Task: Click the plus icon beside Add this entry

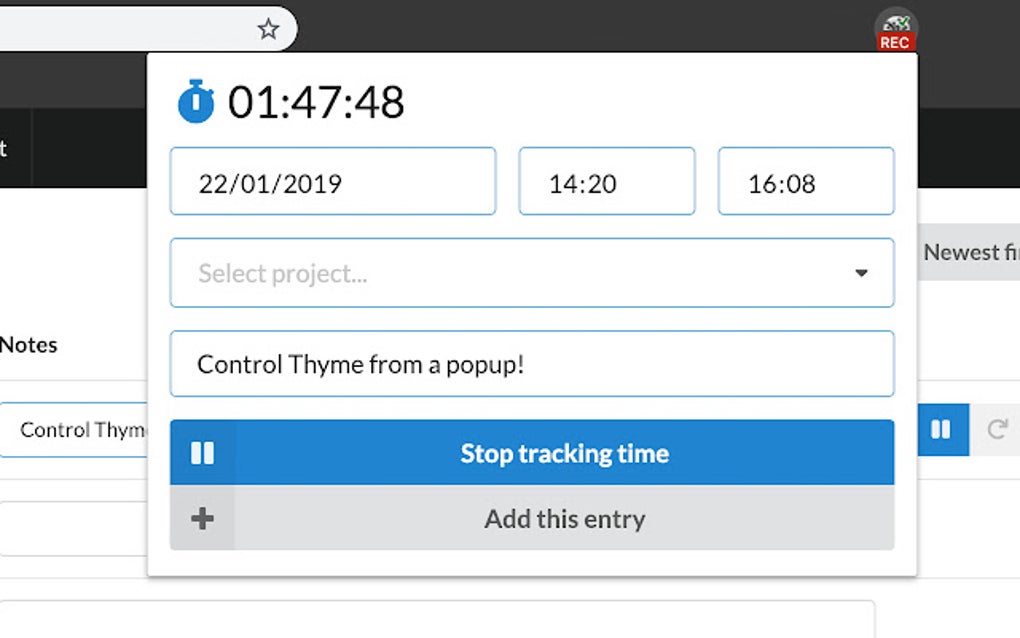Action: tap(202, 518)
